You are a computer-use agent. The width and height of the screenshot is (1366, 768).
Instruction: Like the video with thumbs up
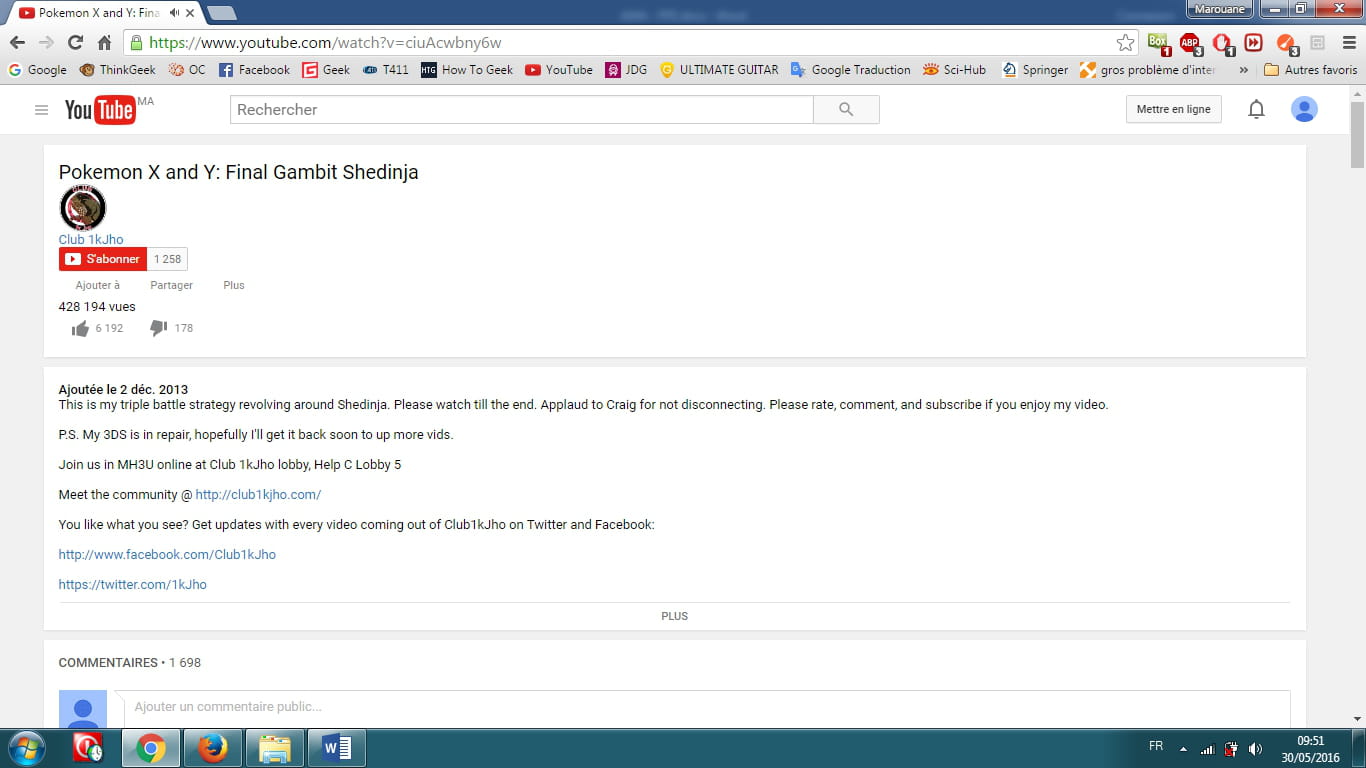coord(81,329)
